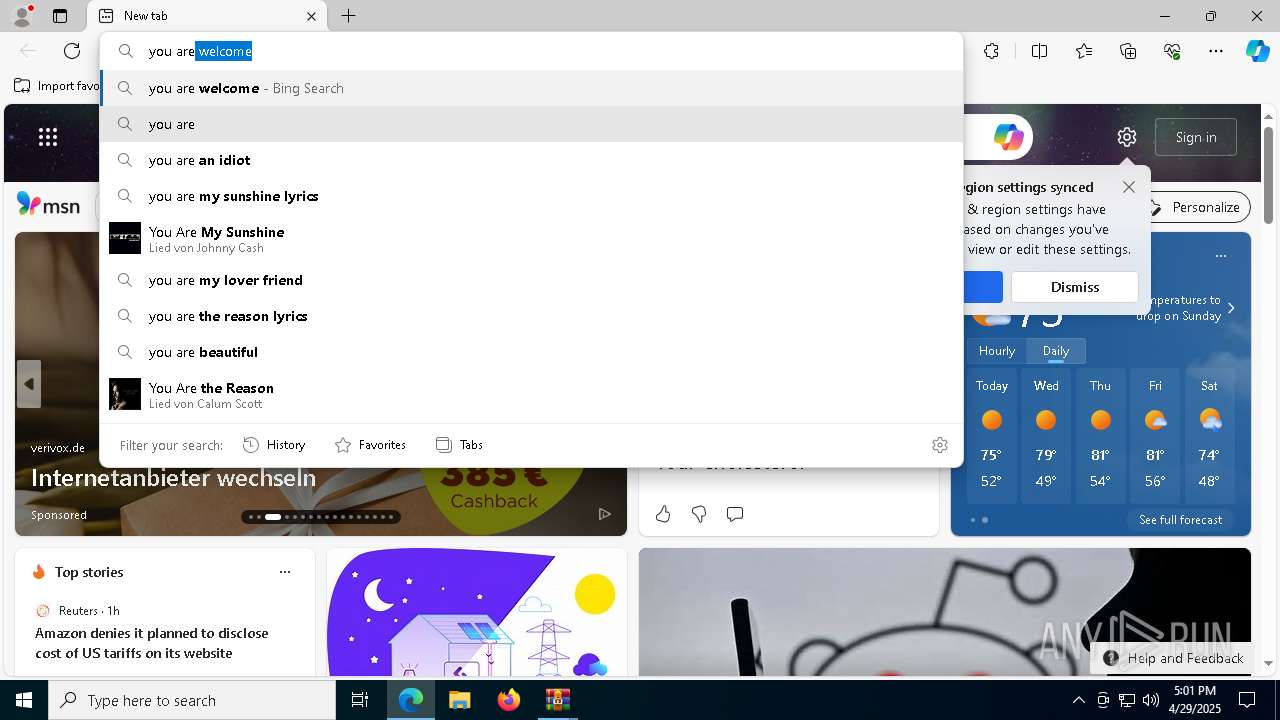1280x720 pixels.
Task: Open Help and Feedback
Action: [1174, 658]
